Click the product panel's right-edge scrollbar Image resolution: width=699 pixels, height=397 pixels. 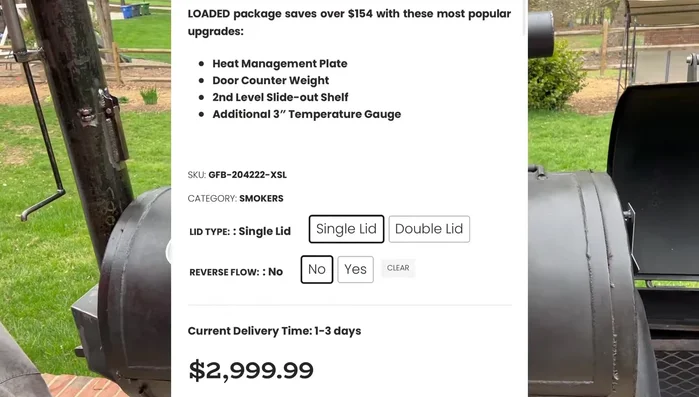(525, 18)
